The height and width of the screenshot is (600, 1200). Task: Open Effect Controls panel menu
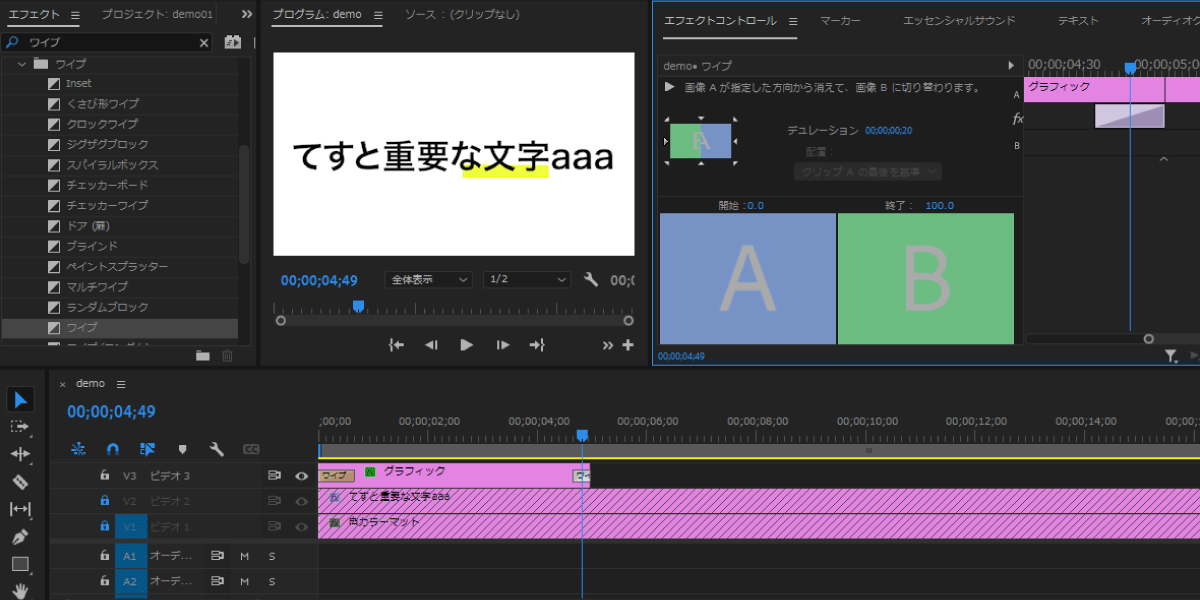coord(793,21)
